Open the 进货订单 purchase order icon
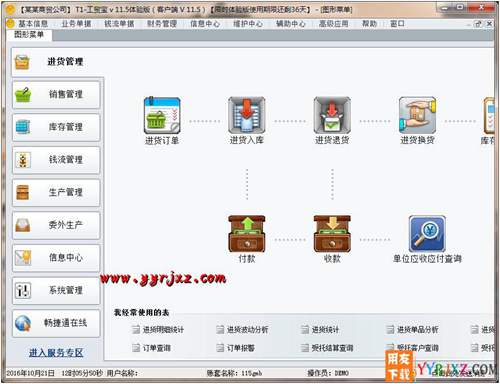 pyautogui.click(x=162, y=115)
